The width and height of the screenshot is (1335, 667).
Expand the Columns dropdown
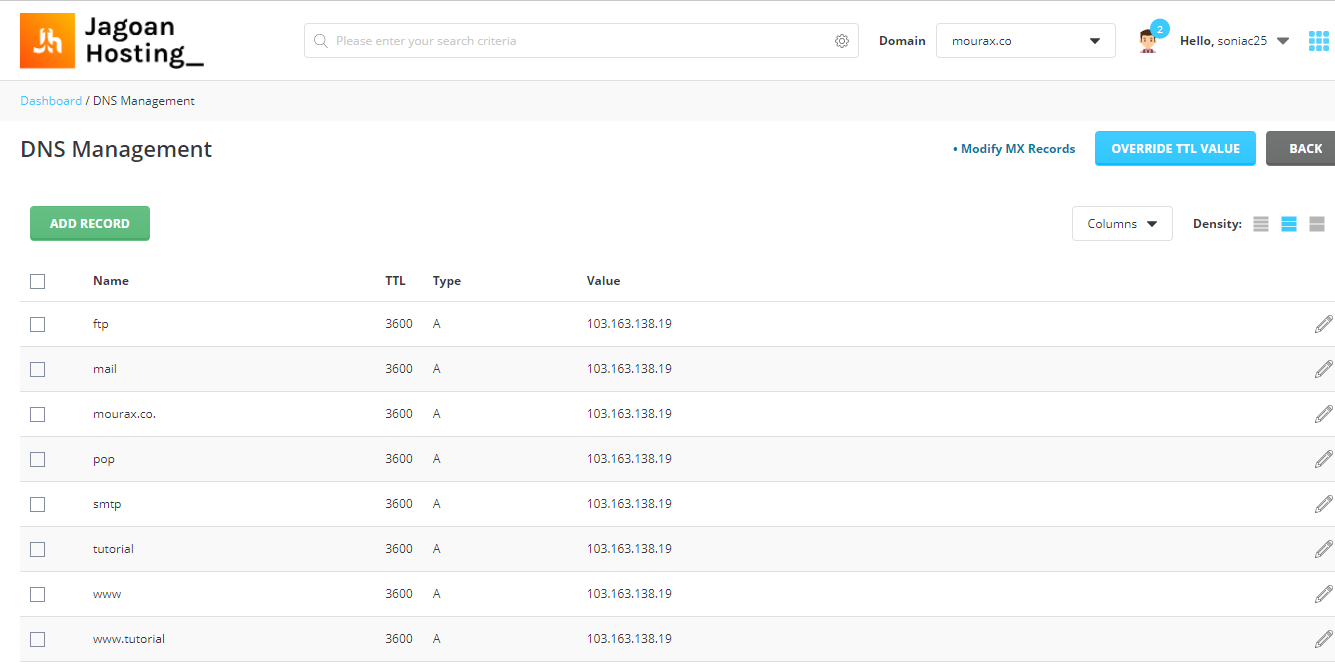coord(1122,224)
